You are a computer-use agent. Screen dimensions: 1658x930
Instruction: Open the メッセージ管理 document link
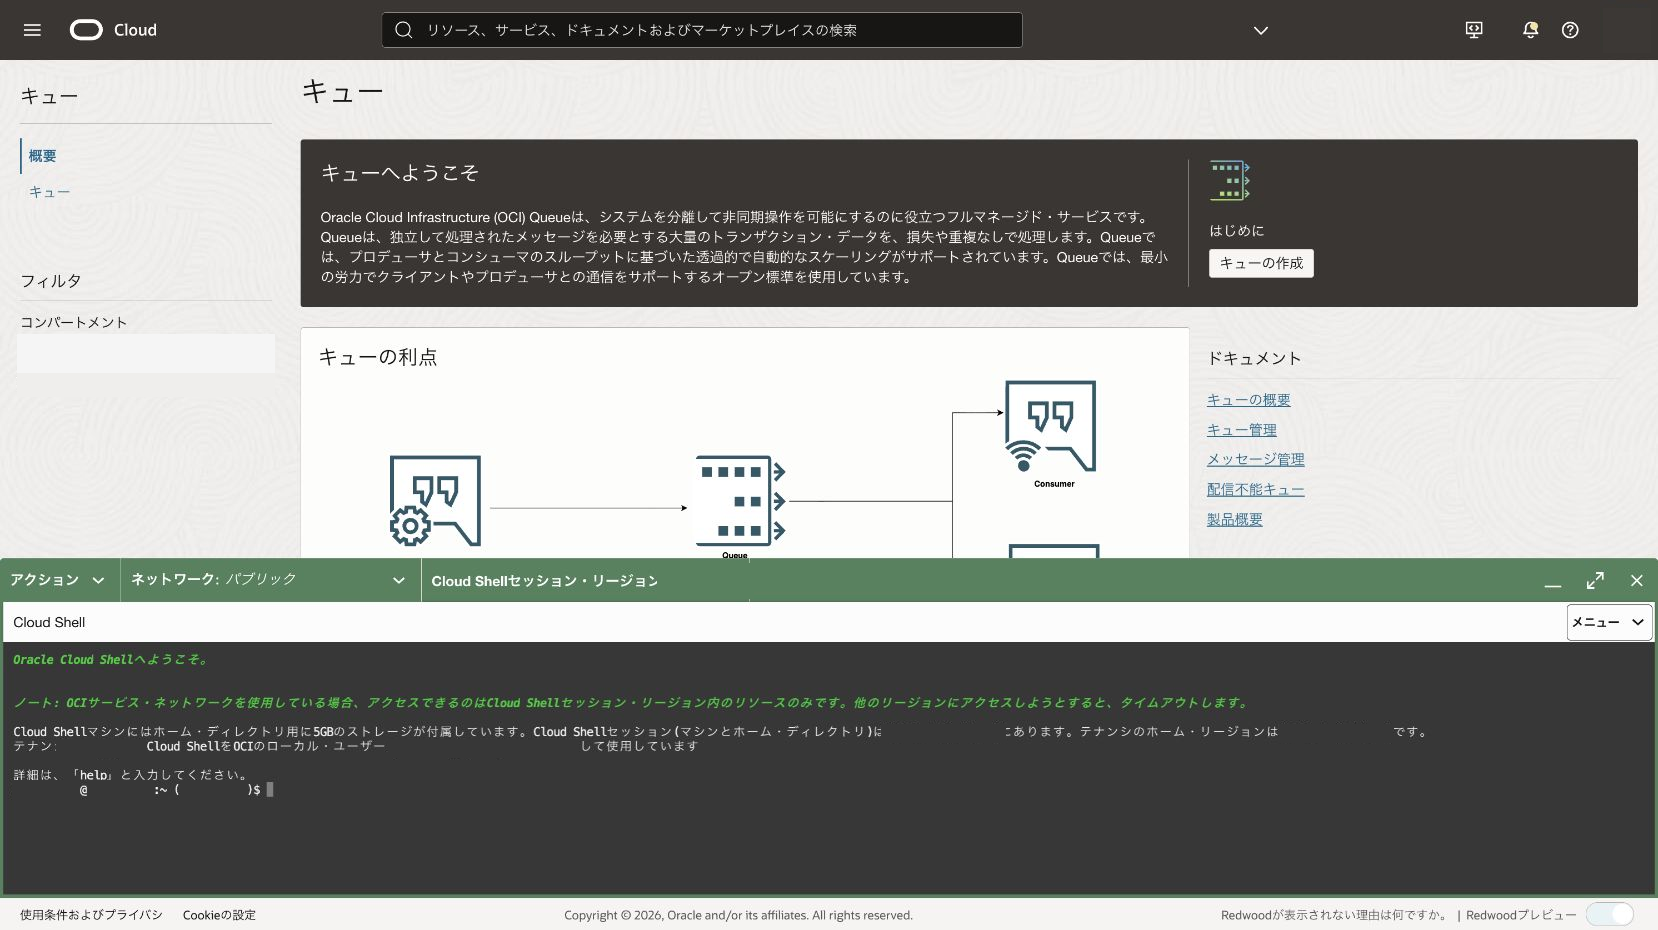(1255, 460)
